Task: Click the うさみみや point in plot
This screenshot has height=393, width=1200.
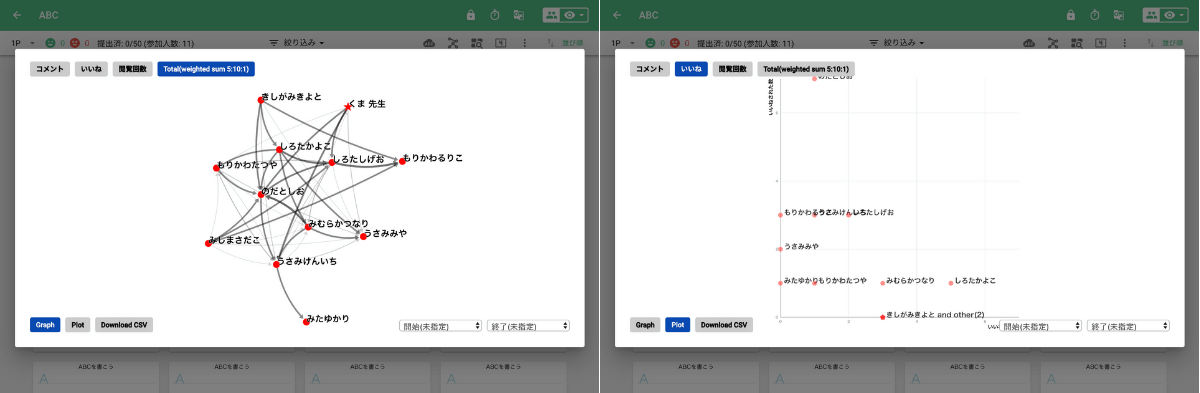Action: [780, 249]
